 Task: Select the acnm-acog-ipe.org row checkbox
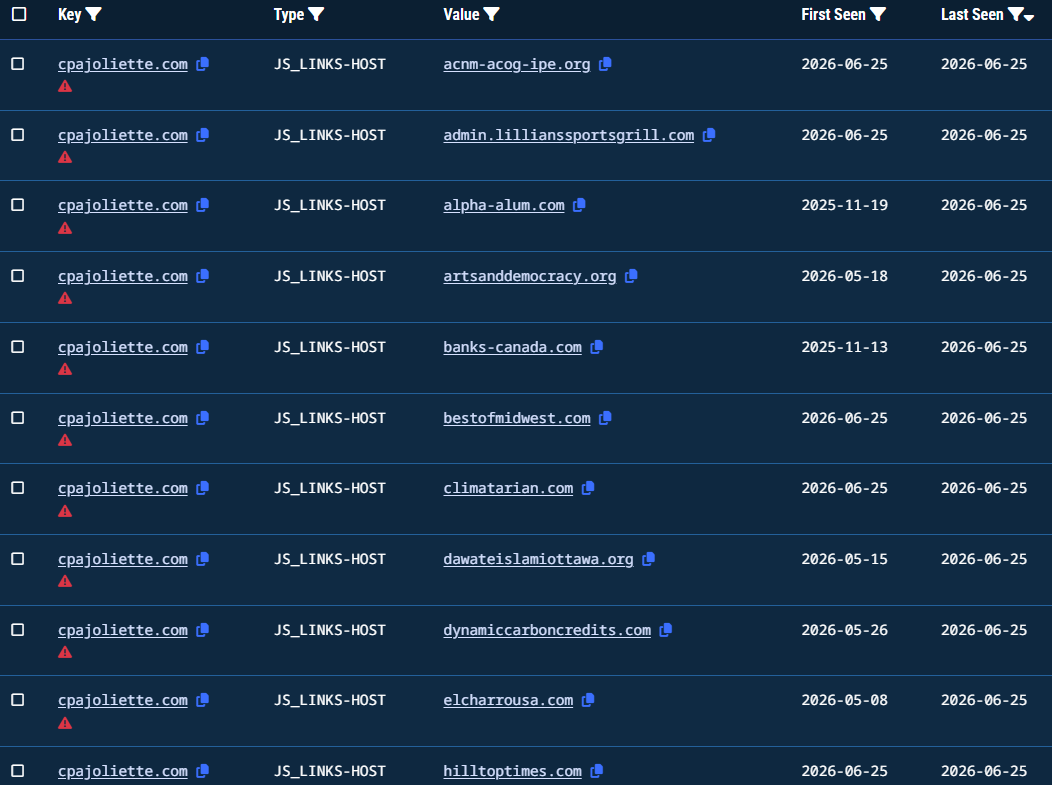[18, 64]
